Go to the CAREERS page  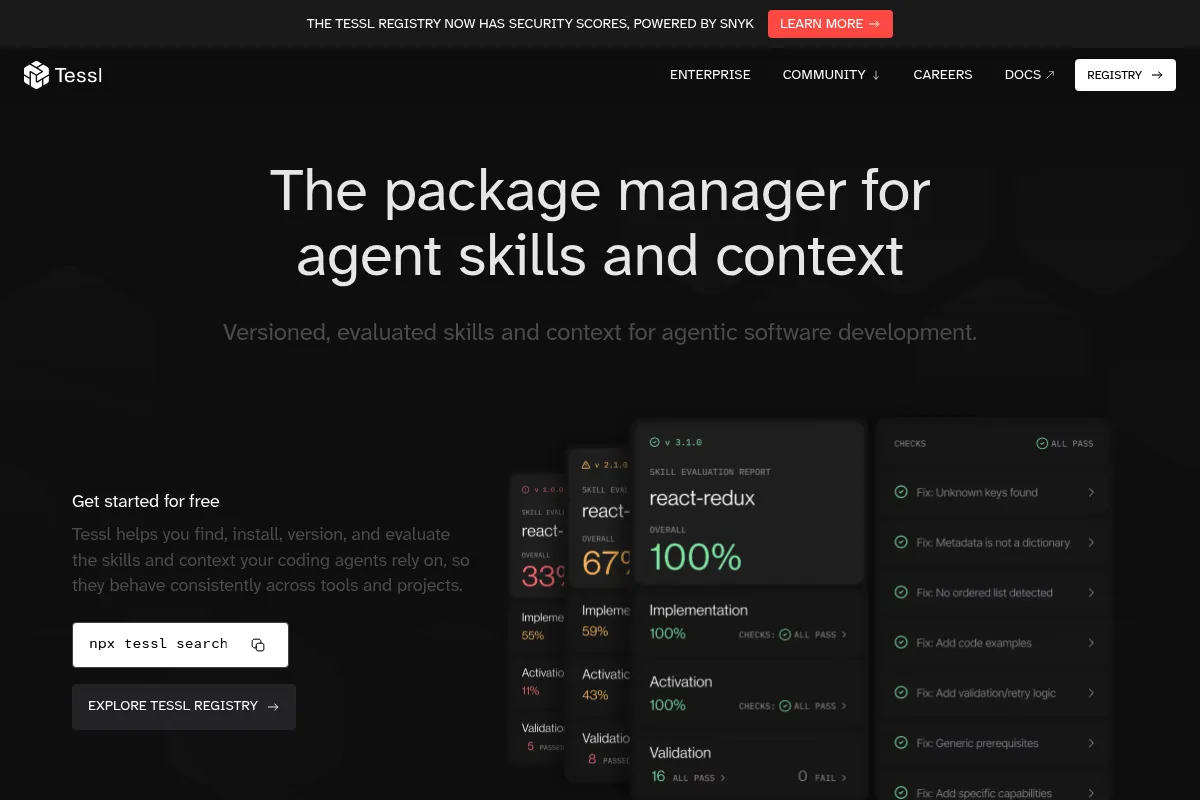coord(943,75)
